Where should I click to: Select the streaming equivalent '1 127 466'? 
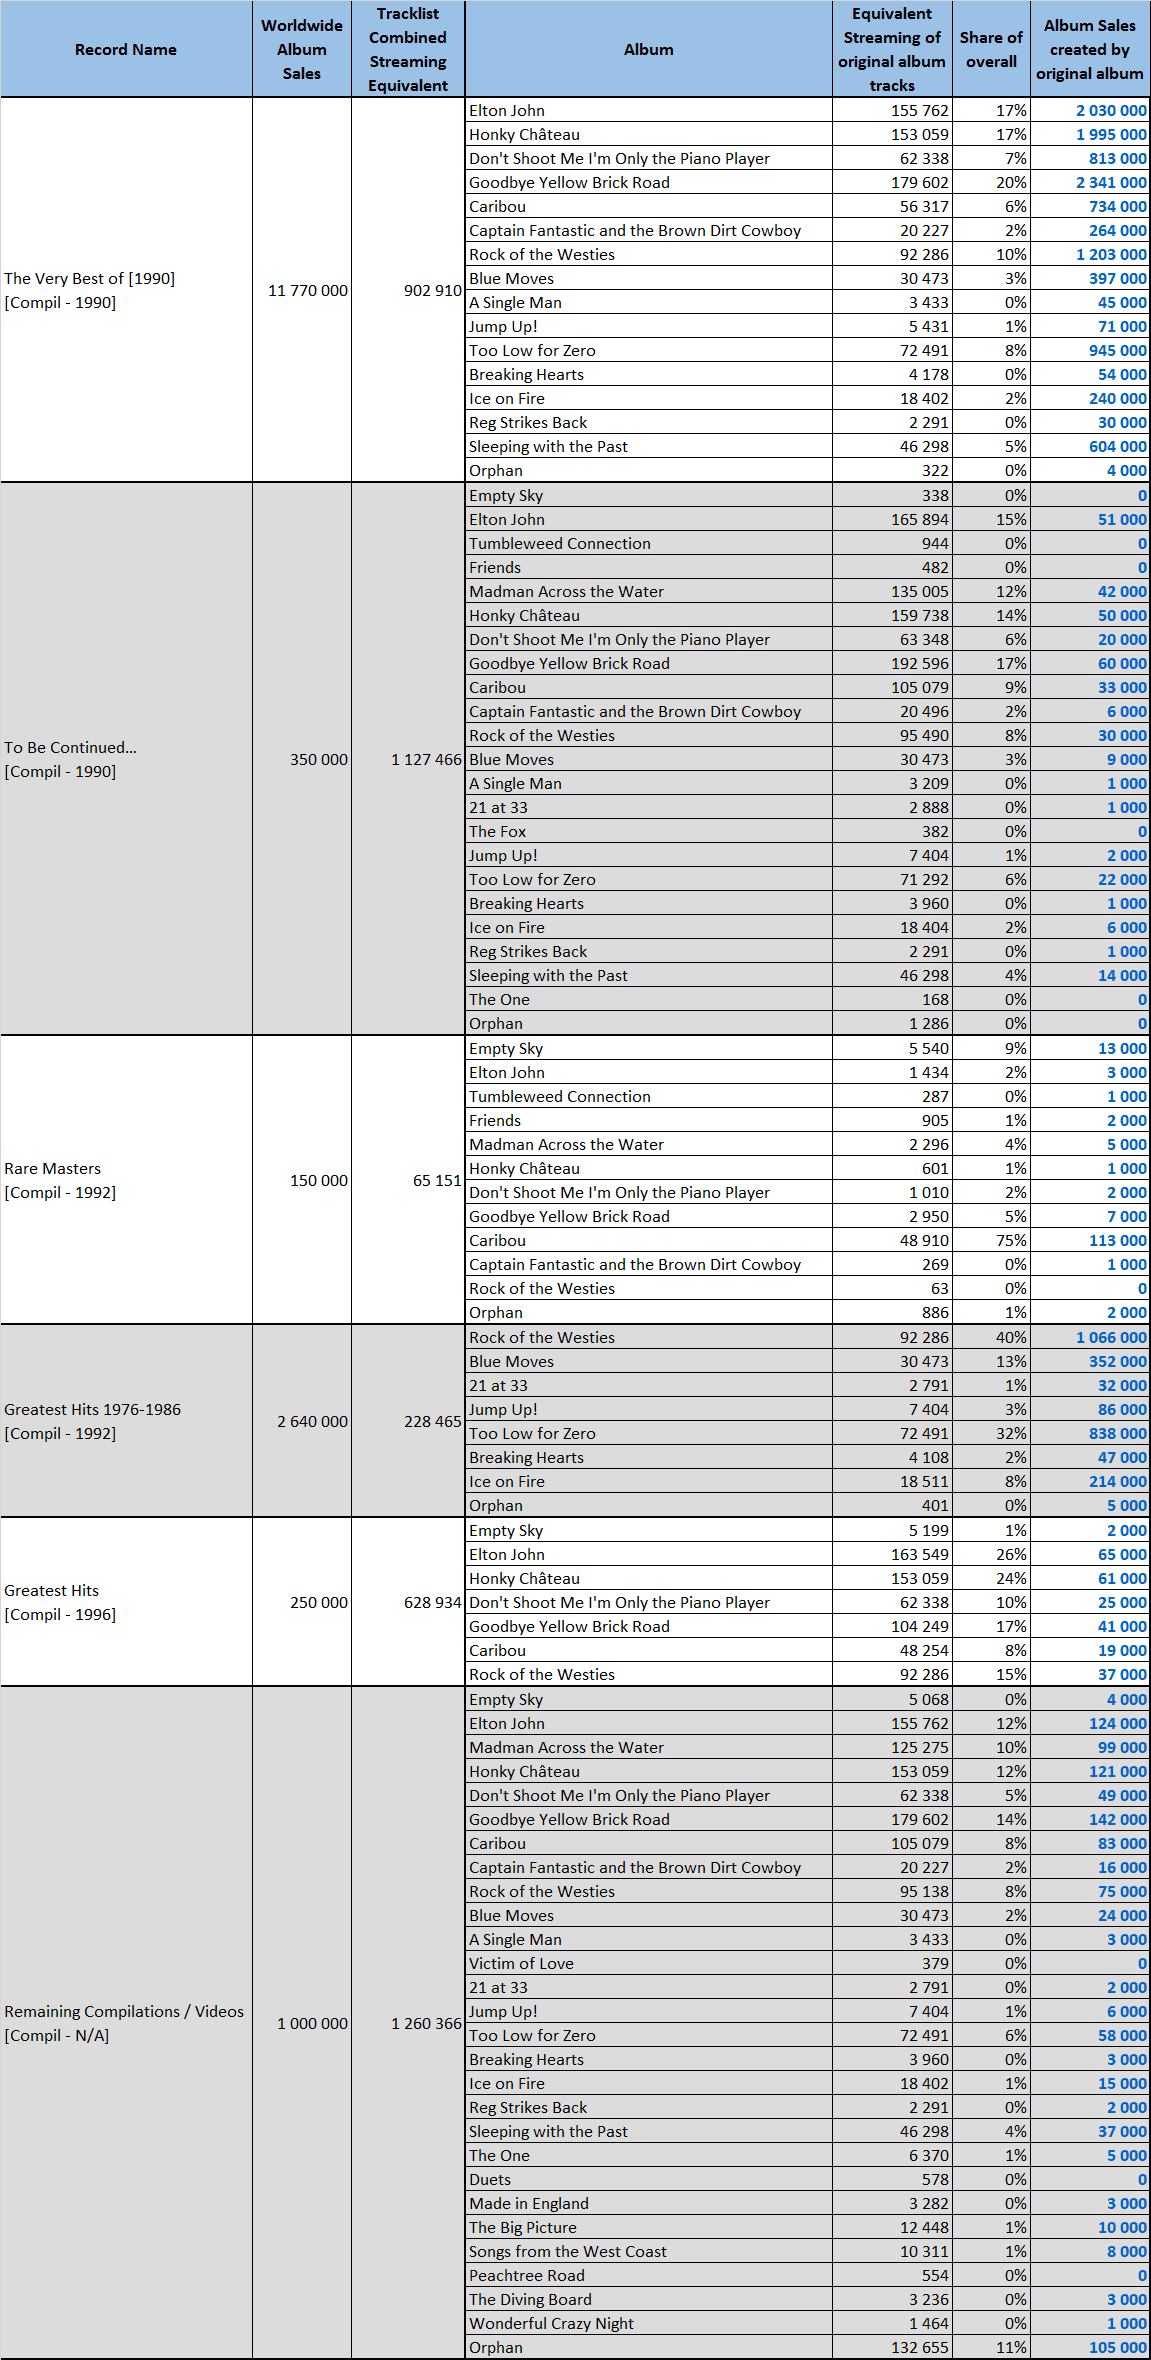[x=427, y=759]
